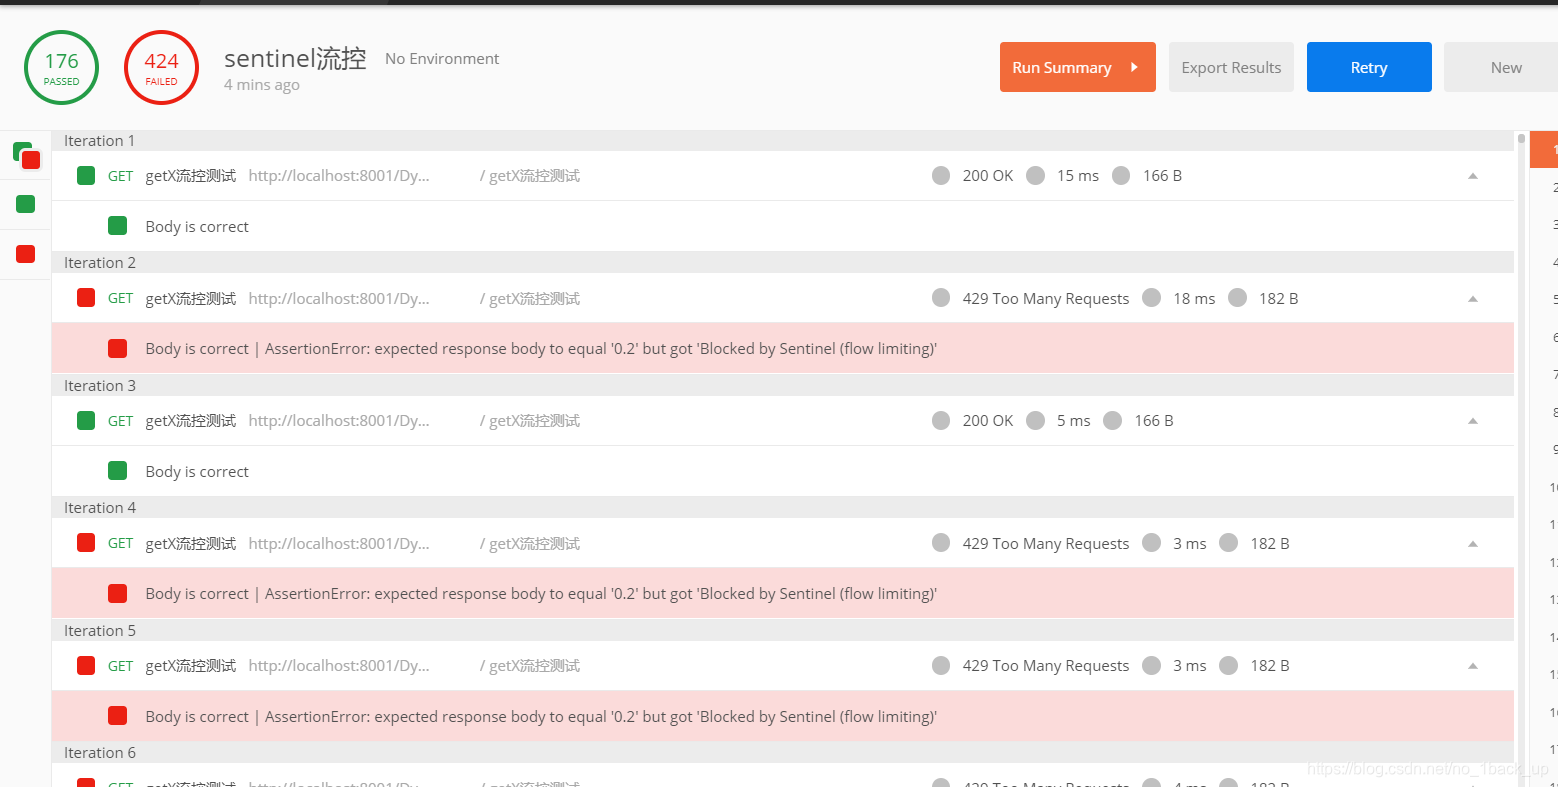
Task: Click the red test square in Iteration 2 assertion row
Action: click(x=117, y=348)
